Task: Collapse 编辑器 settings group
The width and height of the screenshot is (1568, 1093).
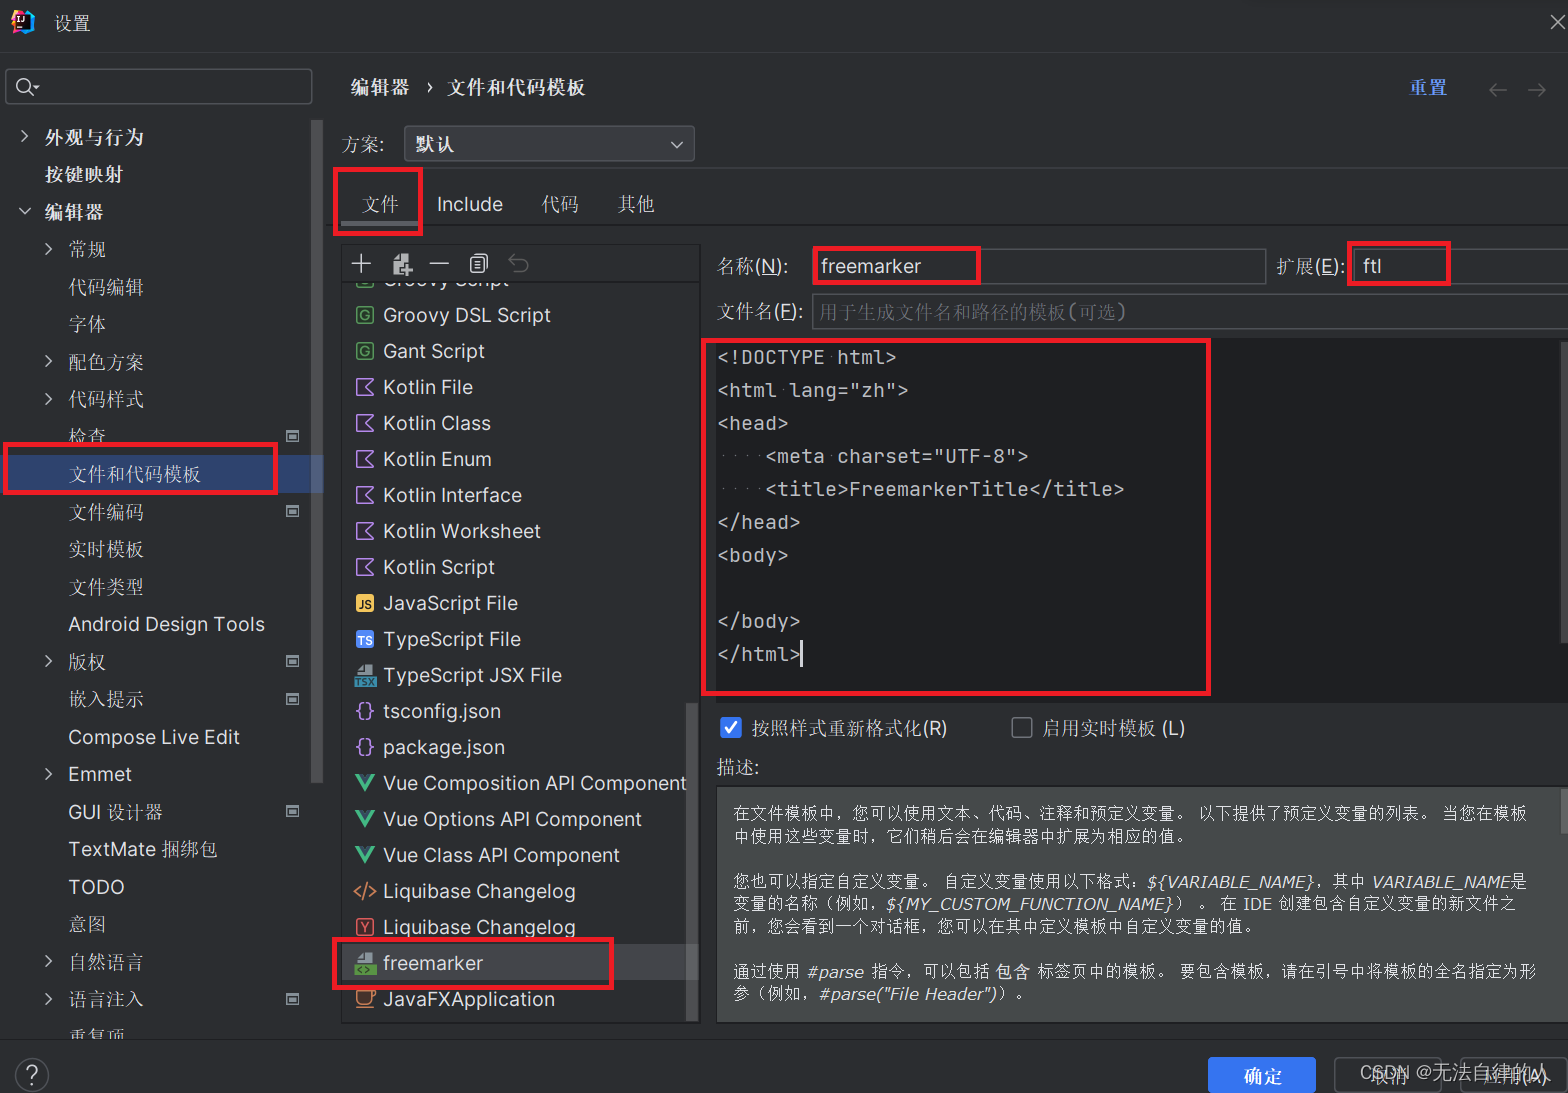Action: coord(25,212)
